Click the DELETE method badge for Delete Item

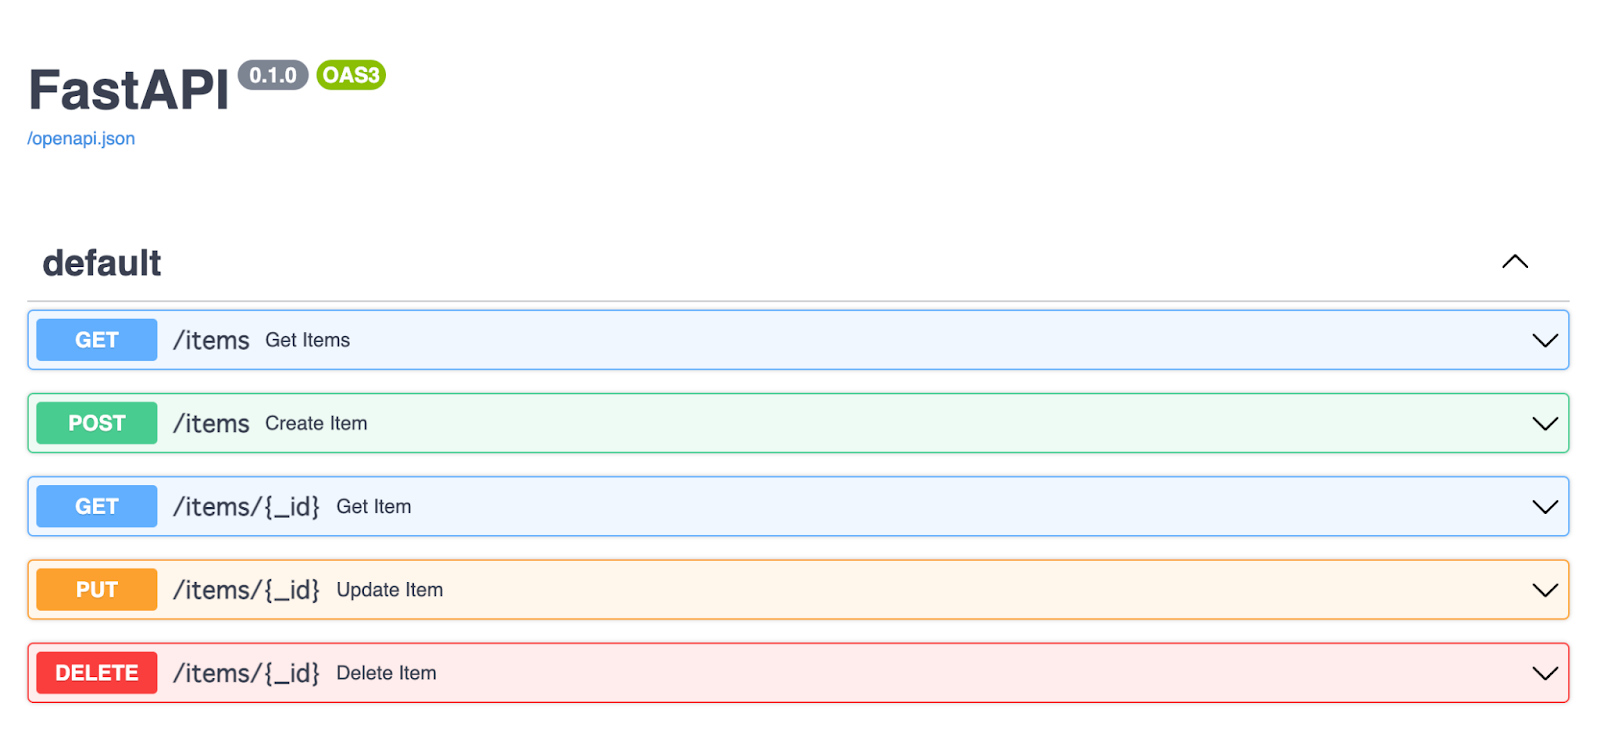97,673
